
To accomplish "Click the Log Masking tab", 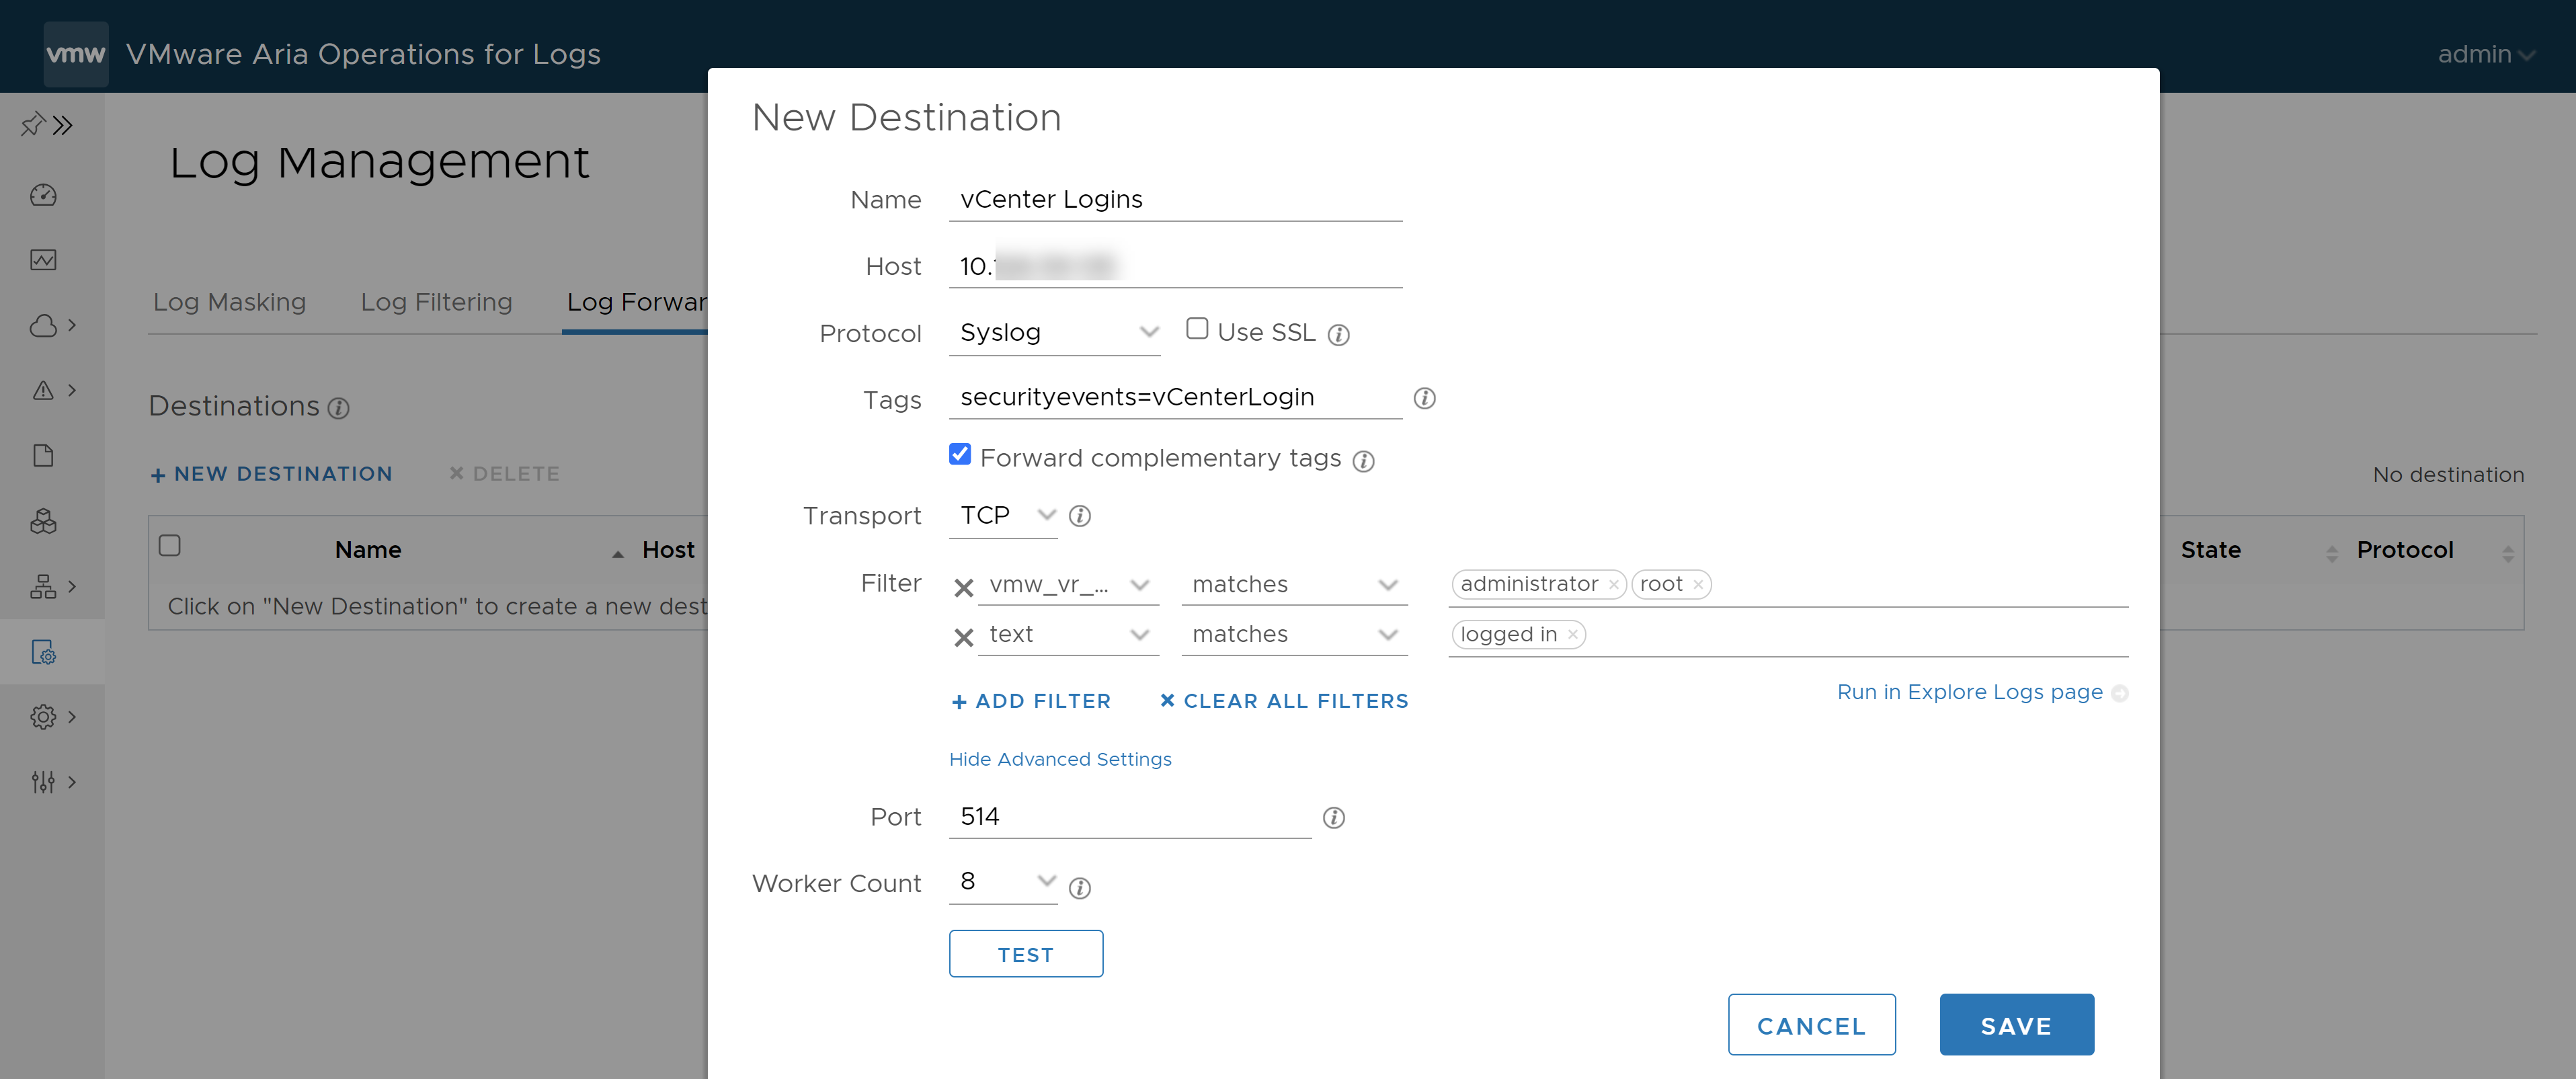I will 230,301.
